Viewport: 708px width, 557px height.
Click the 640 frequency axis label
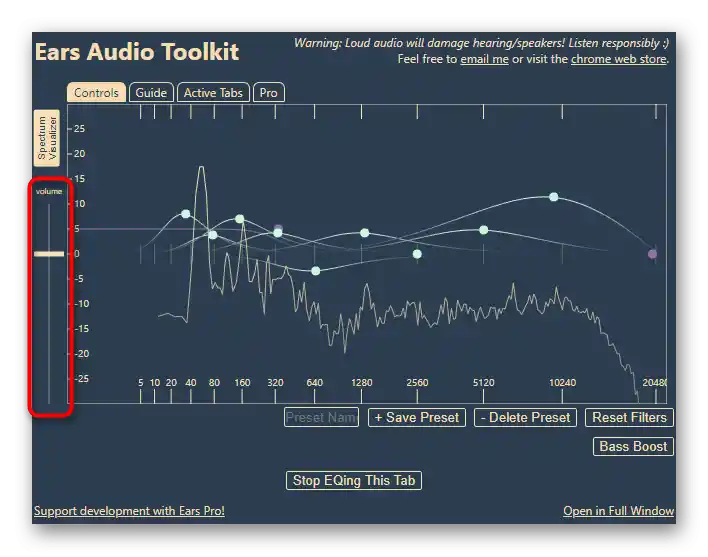314,382
